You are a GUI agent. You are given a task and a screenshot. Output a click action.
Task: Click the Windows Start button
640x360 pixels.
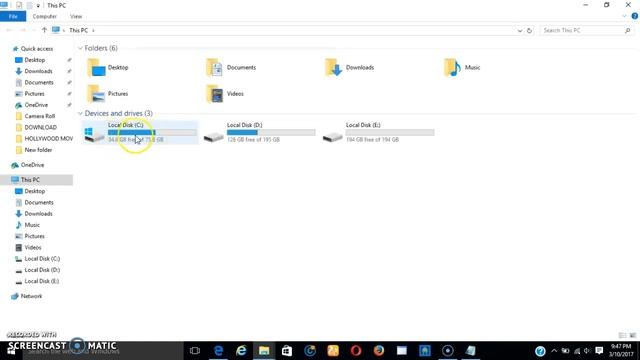pos(11,351)
